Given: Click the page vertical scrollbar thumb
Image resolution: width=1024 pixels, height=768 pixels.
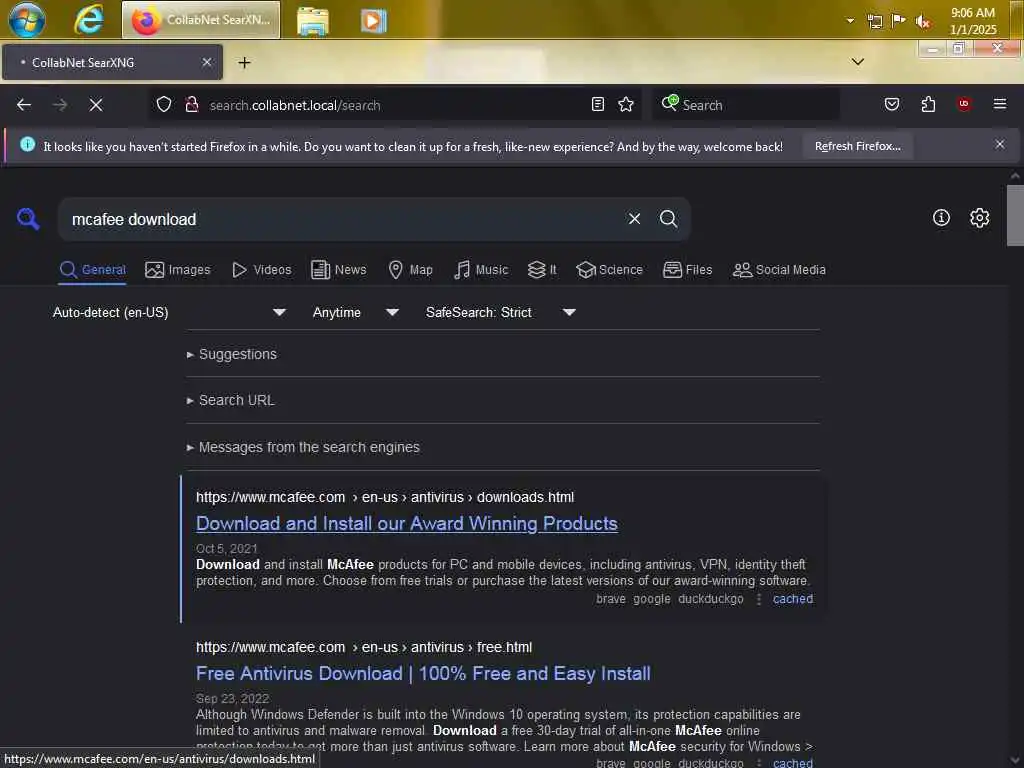Looking at the screenshot, I should 1015,216.
